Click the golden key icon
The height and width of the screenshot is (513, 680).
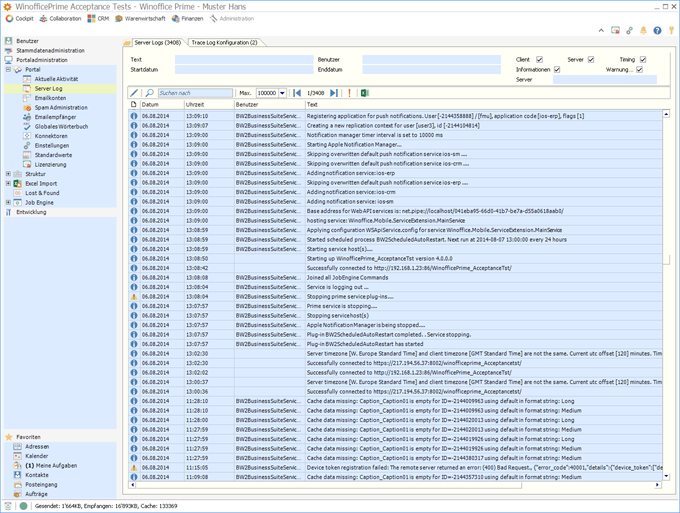(x=671, y=30)
